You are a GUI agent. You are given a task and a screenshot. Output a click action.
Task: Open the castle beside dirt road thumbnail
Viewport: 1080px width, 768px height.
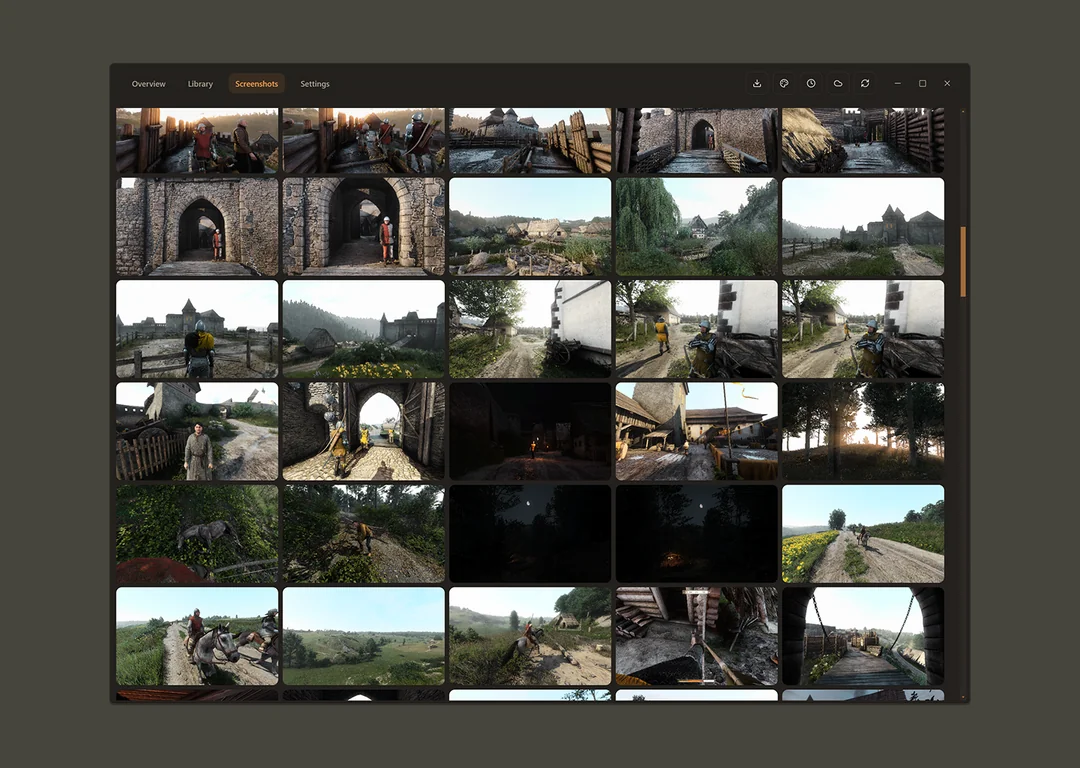coord(863,227)
